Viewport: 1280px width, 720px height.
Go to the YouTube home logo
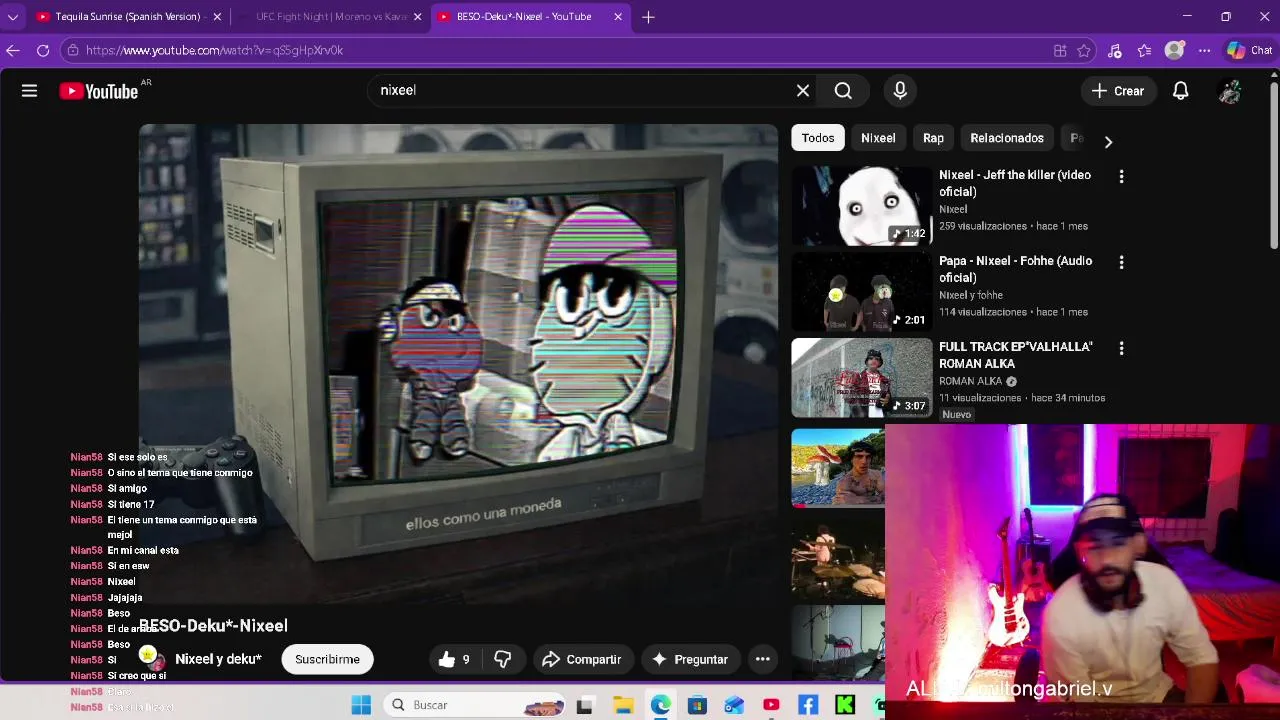point(98,91)
